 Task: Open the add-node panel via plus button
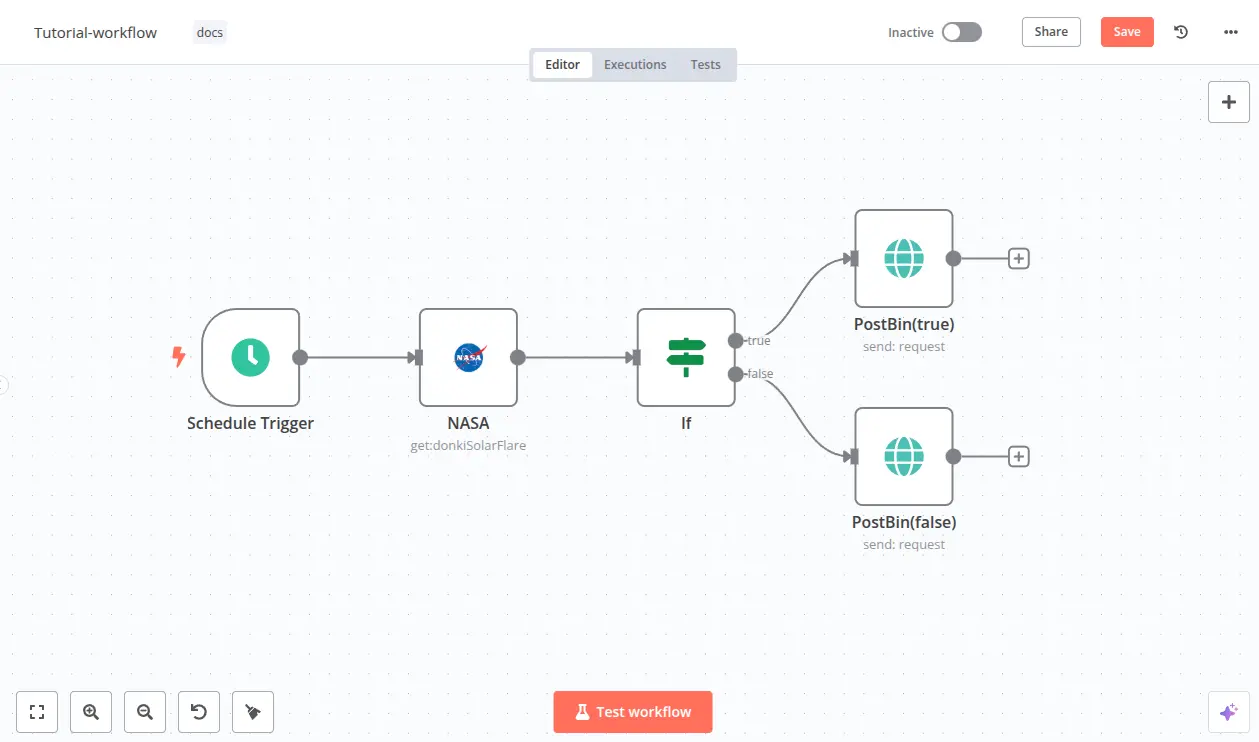coord(1228,102)
